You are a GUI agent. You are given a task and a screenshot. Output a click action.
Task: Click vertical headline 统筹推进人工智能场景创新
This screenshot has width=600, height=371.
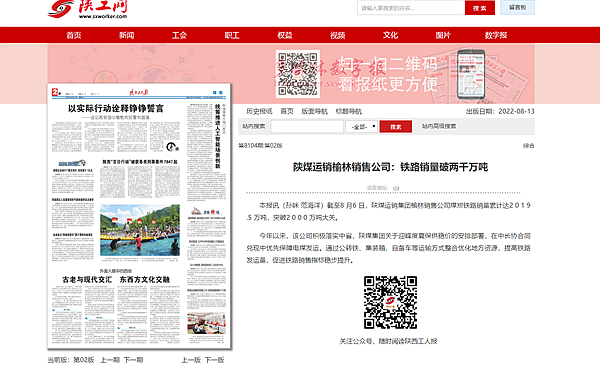(217, 136)
